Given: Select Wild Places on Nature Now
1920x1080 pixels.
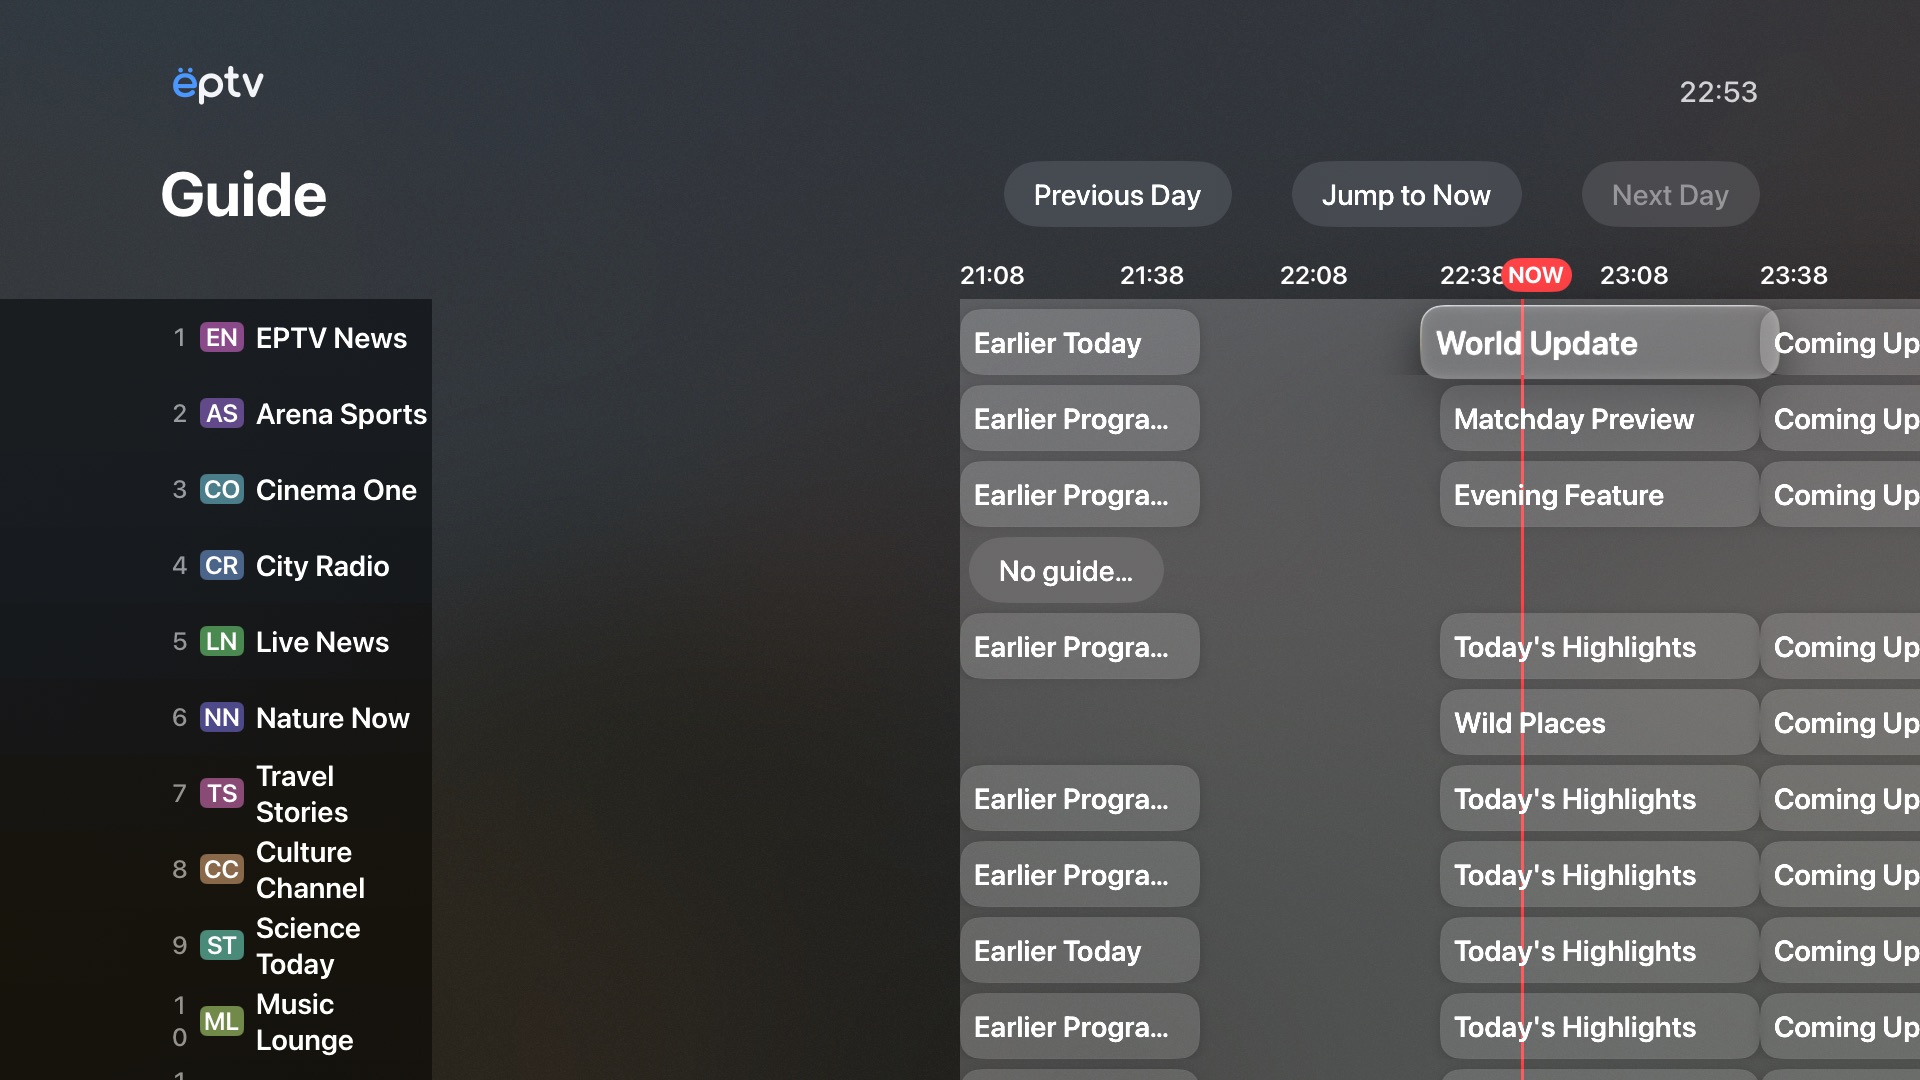Looking at the screenshot, I should 1599,723.
